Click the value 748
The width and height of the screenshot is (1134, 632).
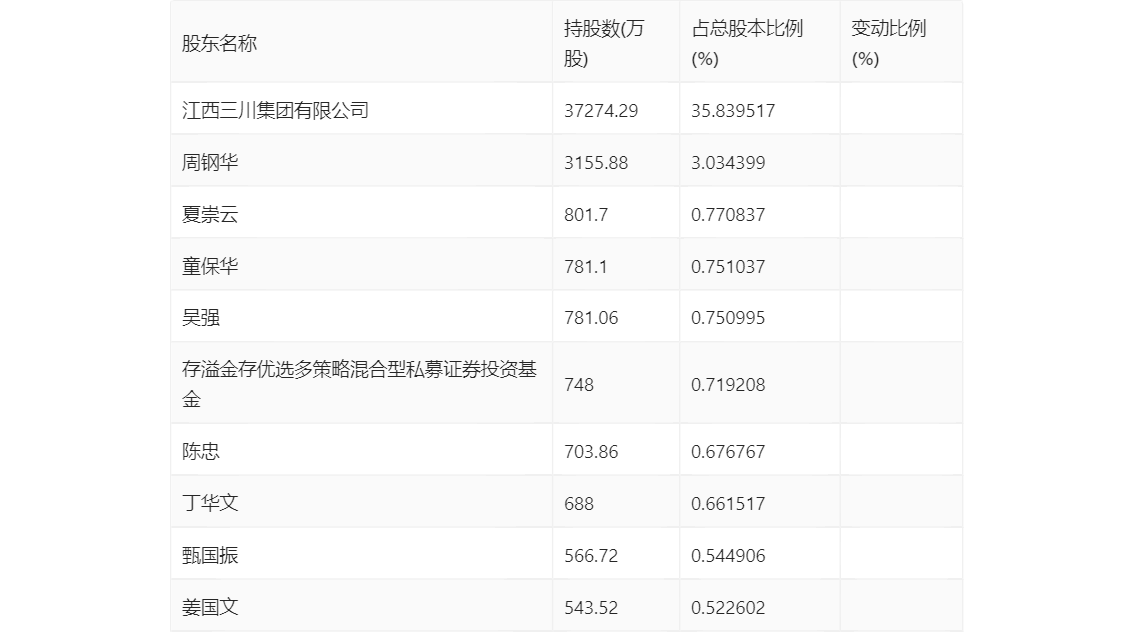click(579, 385)
